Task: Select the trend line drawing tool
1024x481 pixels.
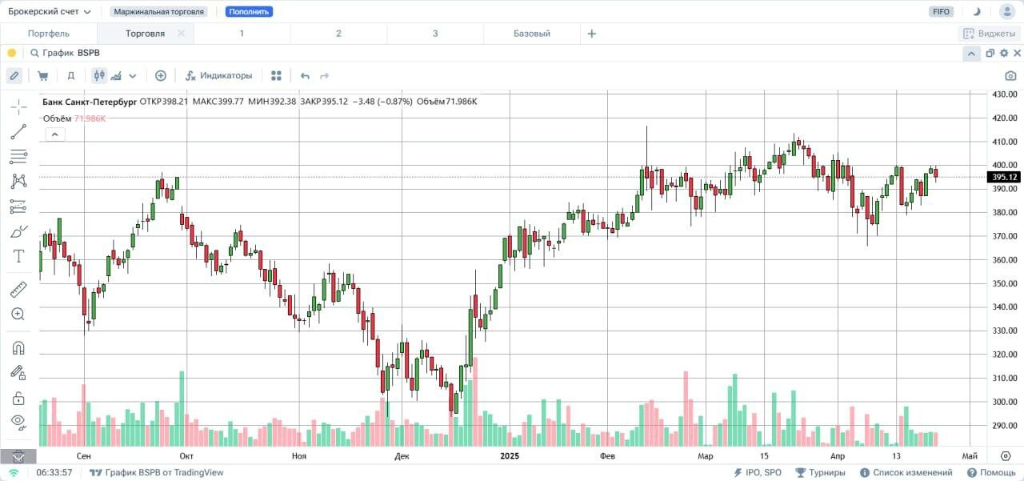Action: click(18, 131)
